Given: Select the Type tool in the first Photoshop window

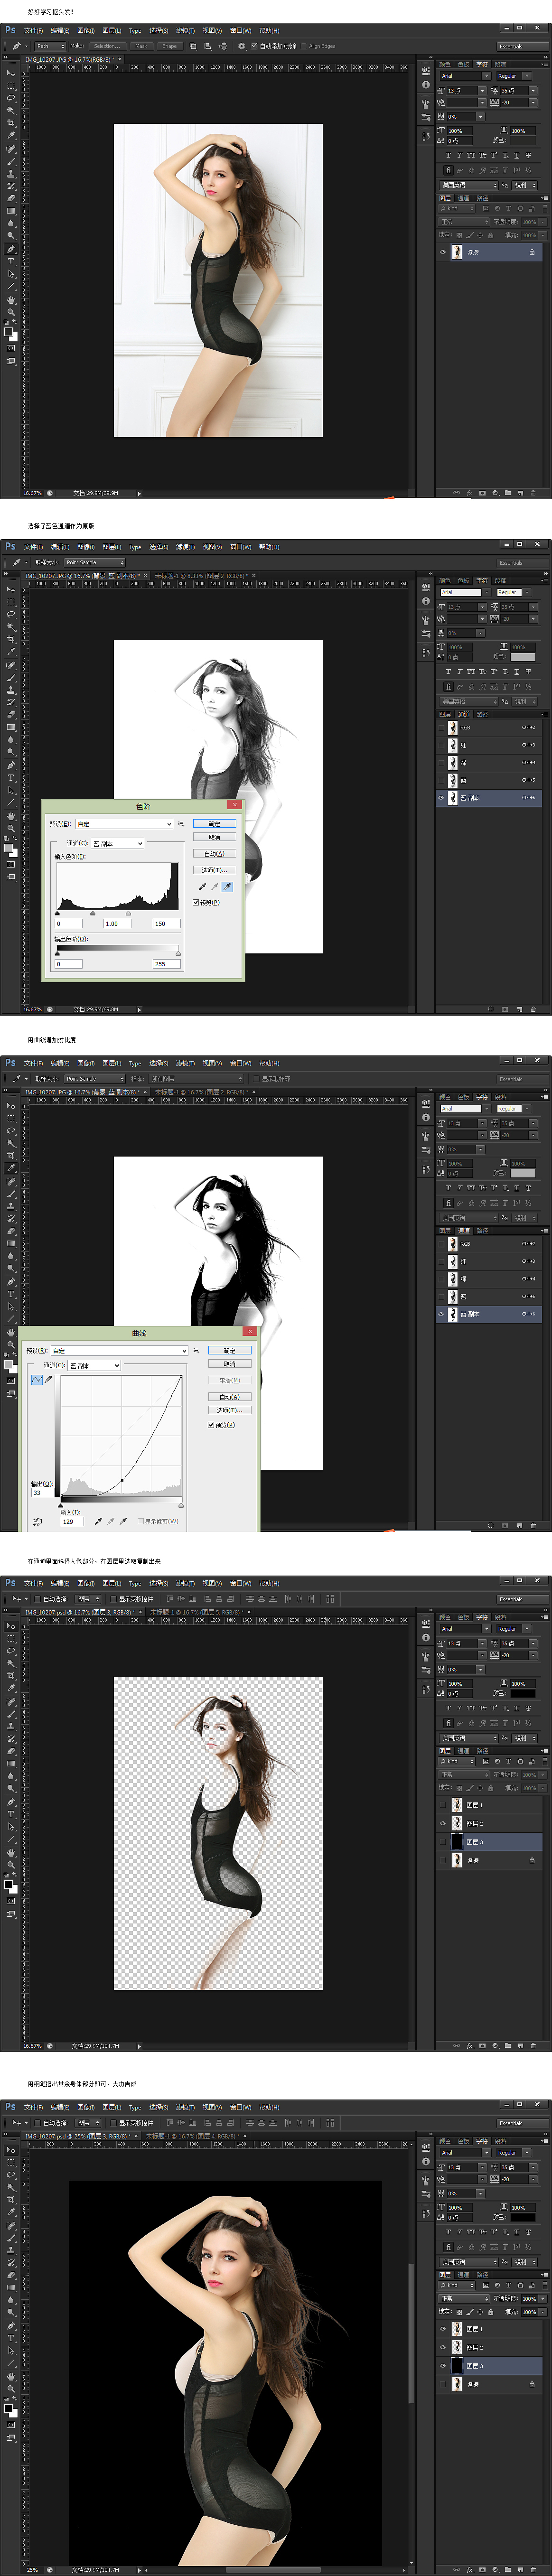Looking at the screenshot, I should (x=11, y=261).
